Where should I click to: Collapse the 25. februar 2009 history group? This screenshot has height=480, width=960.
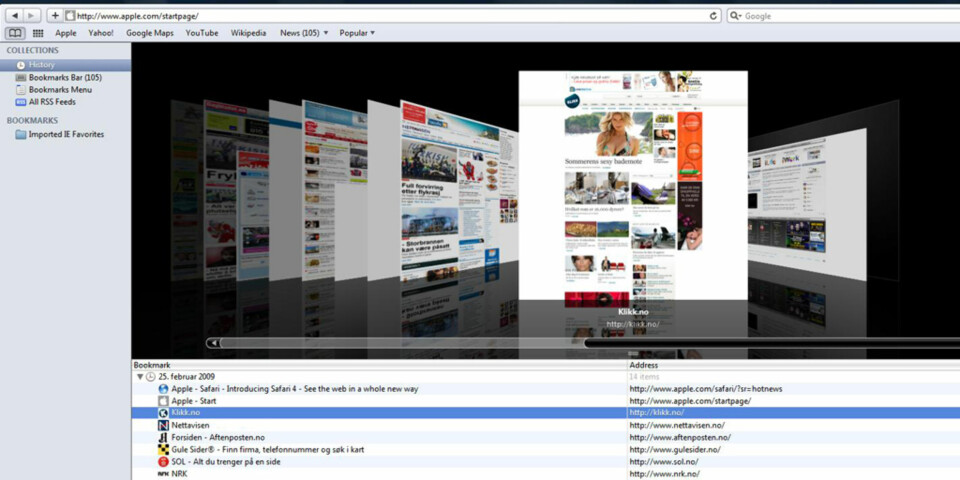pos(140,377)
